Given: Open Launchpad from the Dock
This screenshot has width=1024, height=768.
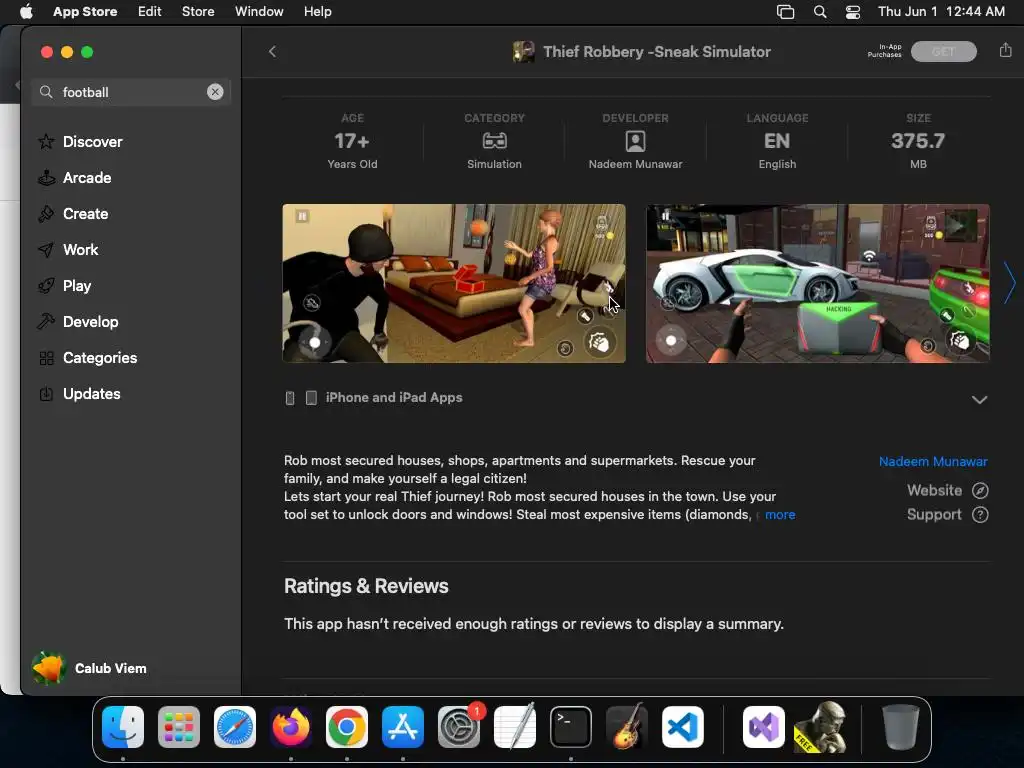Looking at the screenshot, I should 179,727.
